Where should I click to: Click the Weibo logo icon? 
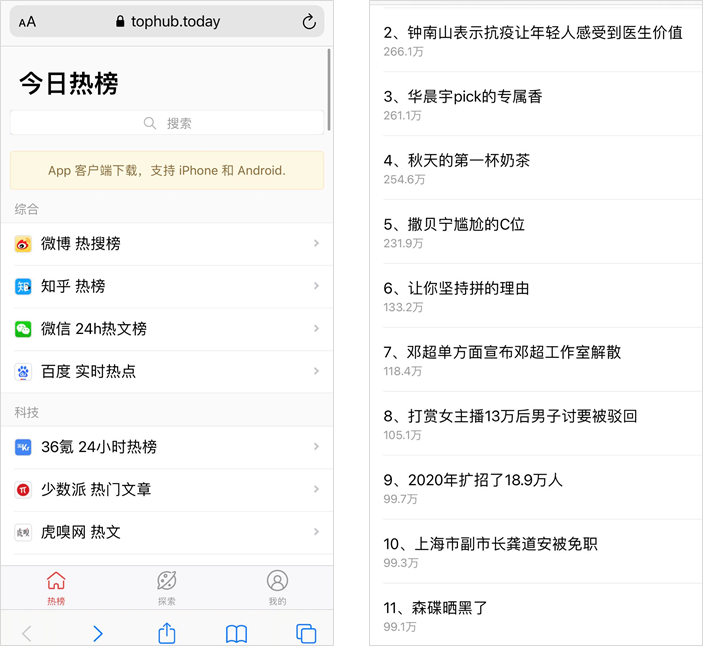tap(23, 244)
